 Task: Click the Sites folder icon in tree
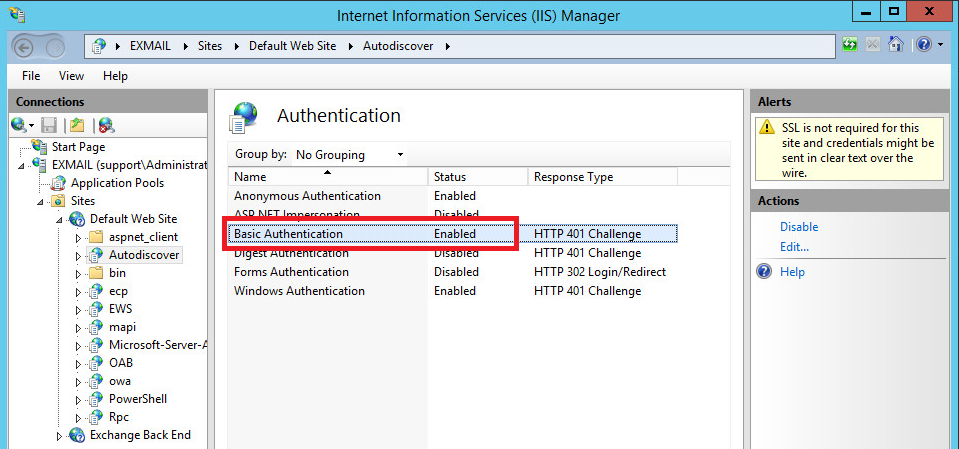click(59, 201)
